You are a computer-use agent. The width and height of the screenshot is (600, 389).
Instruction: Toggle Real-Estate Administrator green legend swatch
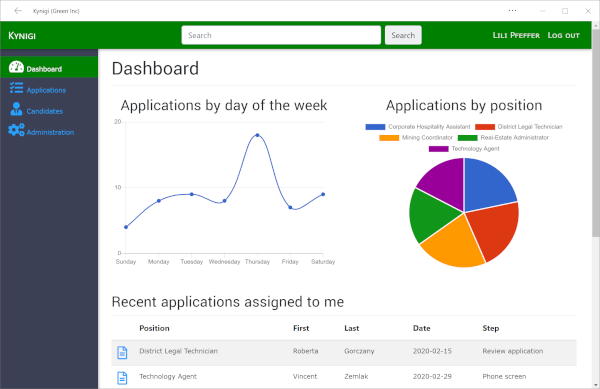tap(468, 138)
